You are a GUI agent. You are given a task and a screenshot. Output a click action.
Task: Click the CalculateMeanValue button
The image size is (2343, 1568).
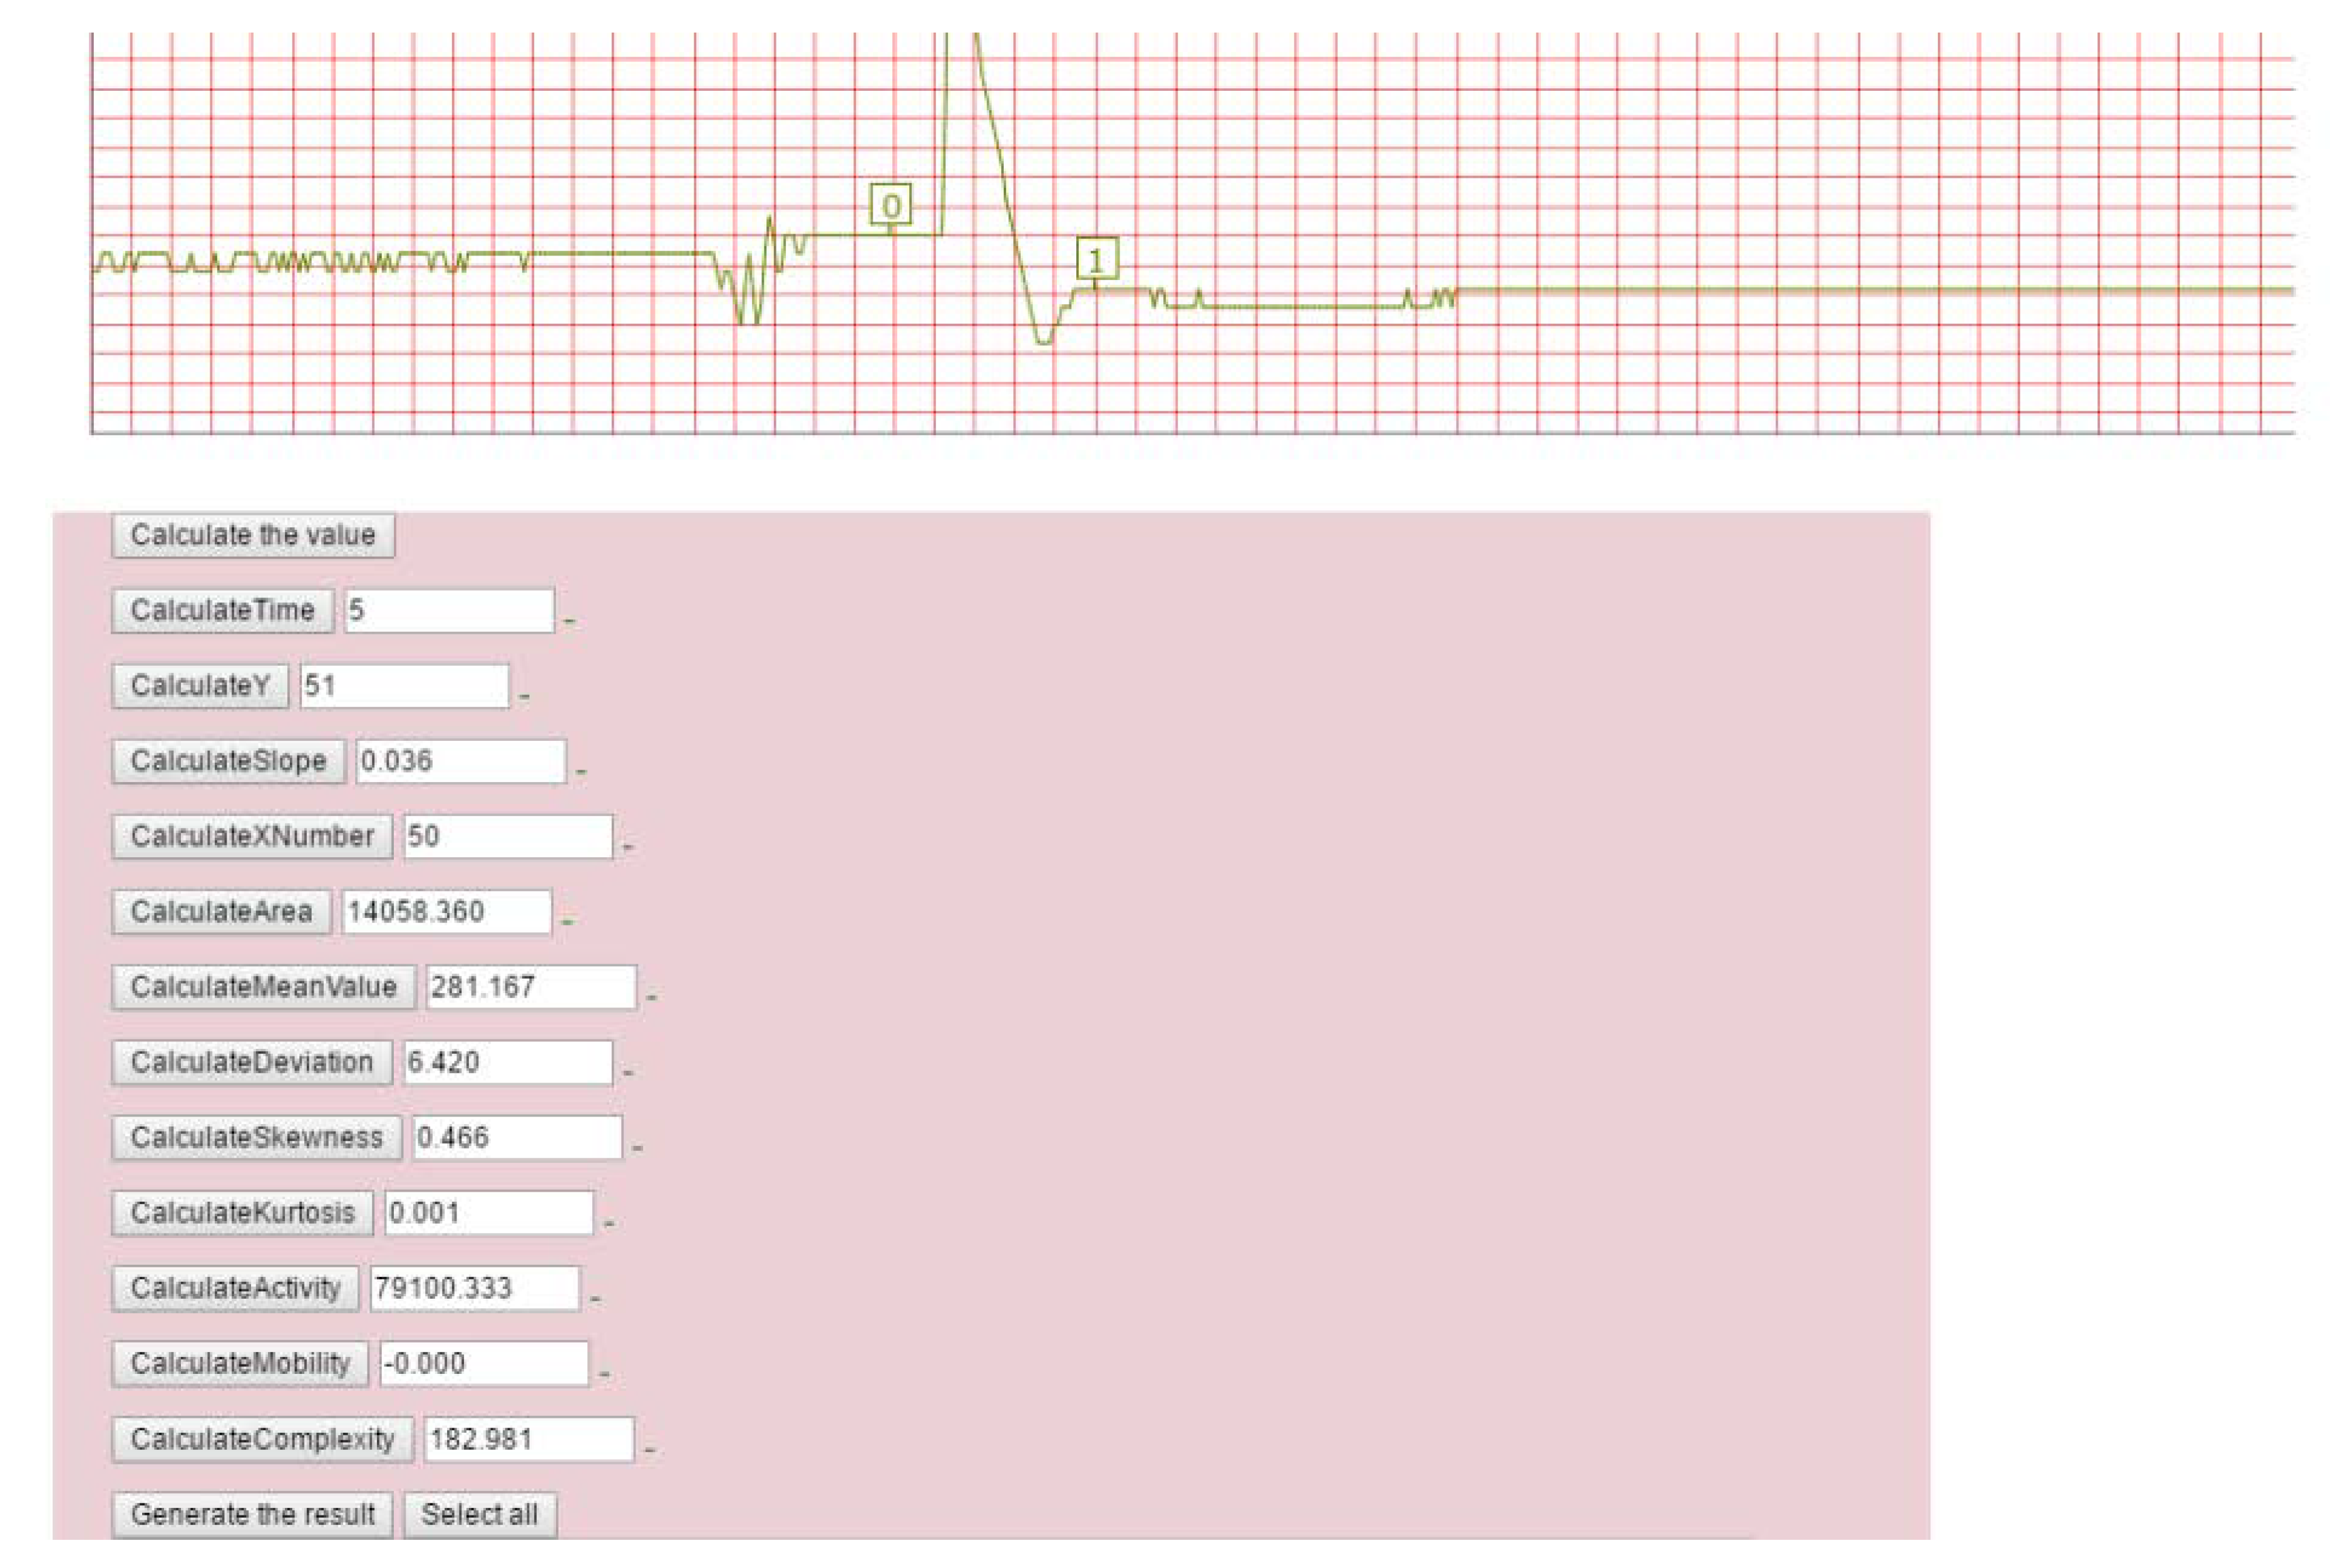click(263, 987)
